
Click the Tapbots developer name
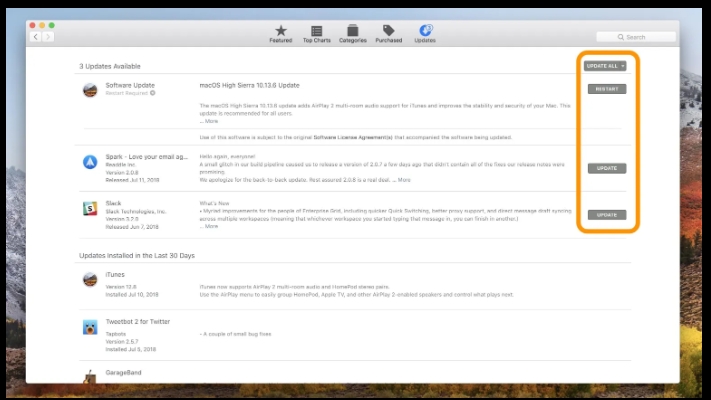[x=116, y=334]
